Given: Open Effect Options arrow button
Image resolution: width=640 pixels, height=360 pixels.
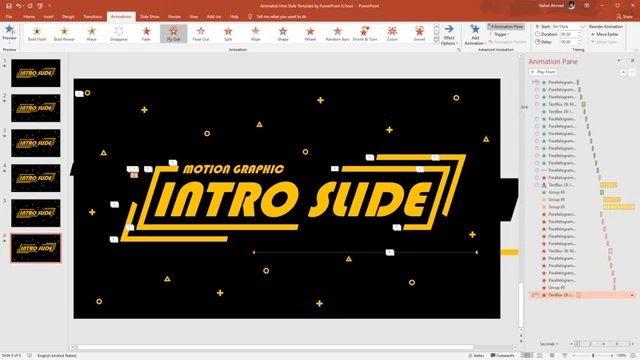Looking at the screenshot, I should pos(449,35).
